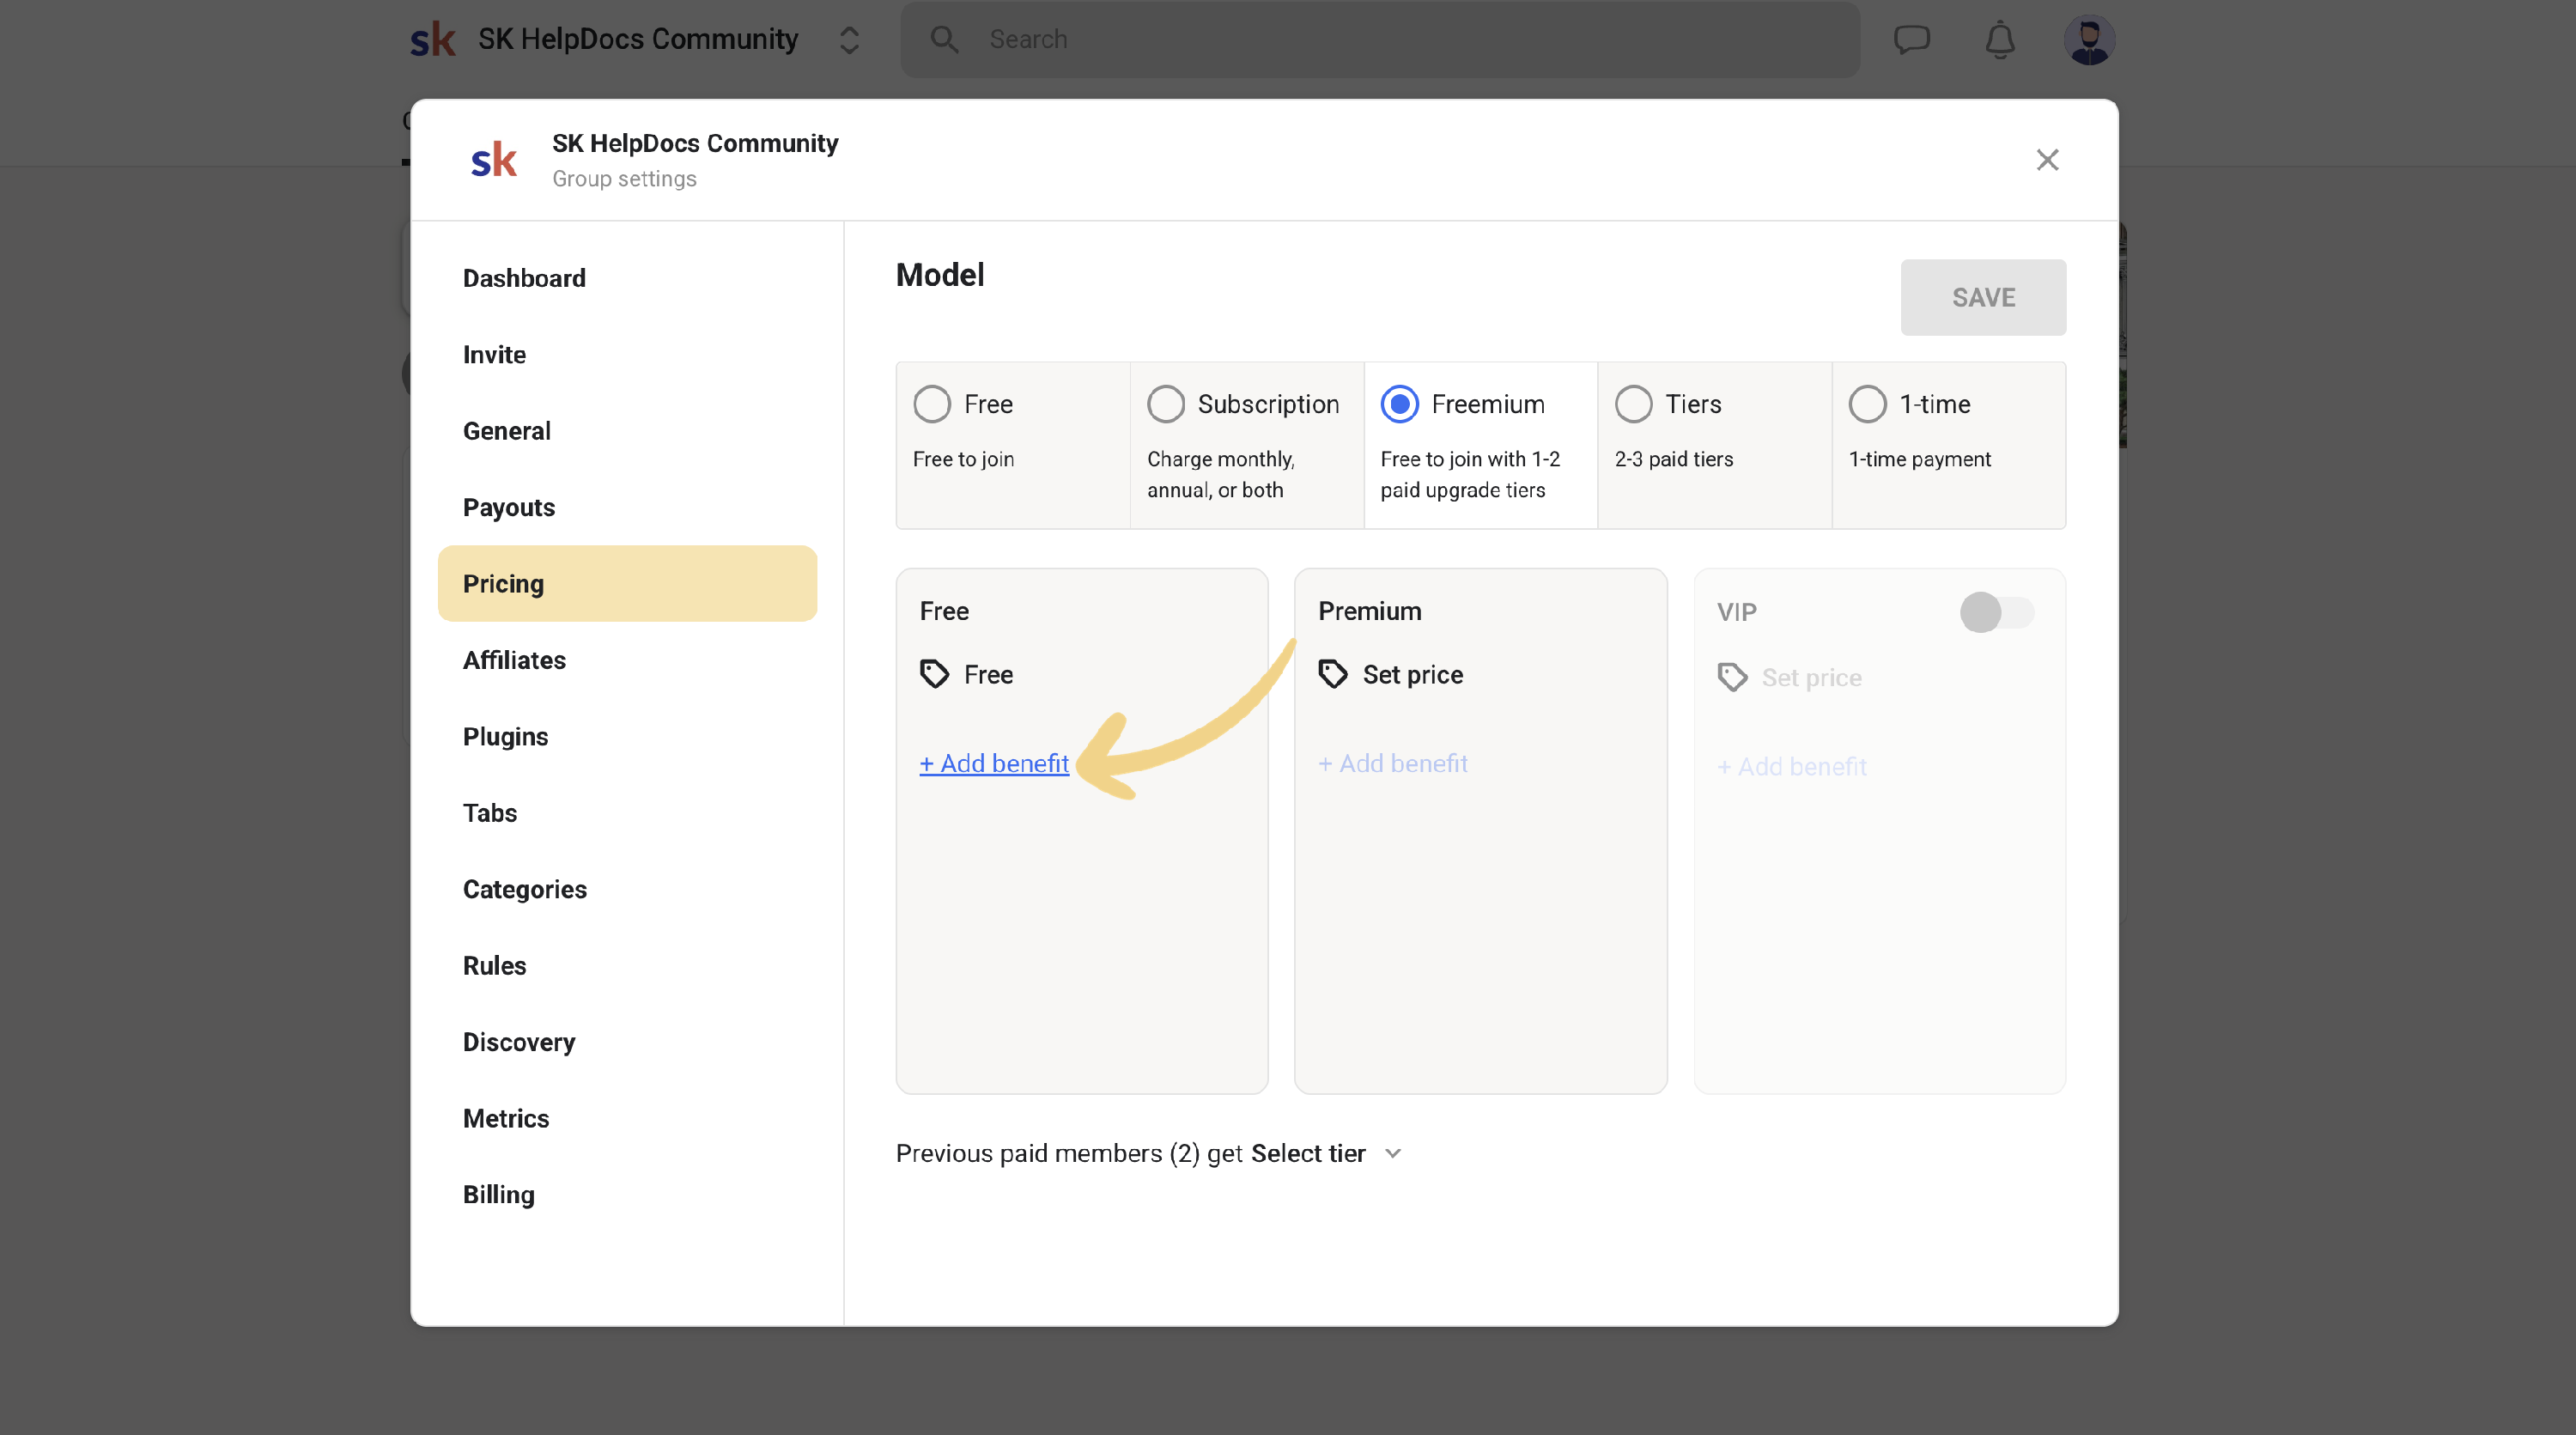Image resolution: width=2576 pixels, height=1435 pixels.
Task: Close the group settings dialog
Action: (x=2047, y=160)
